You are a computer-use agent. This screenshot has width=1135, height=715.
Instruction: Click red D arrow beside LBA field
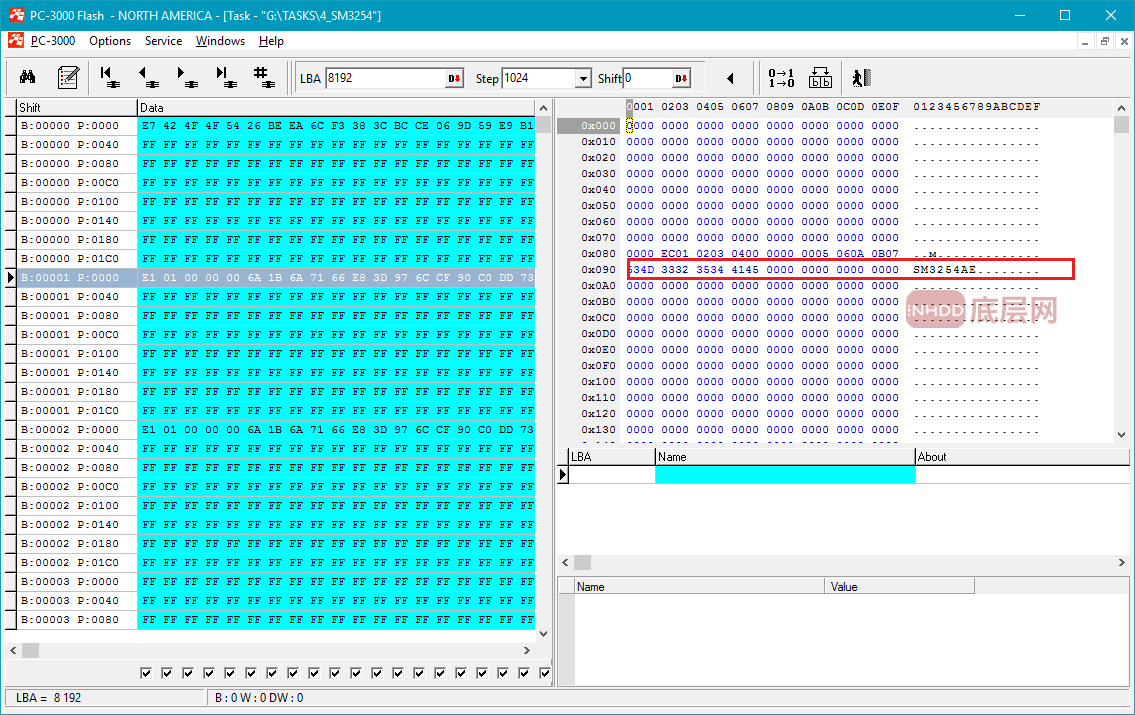pyautogui.click(x=454, y=78)
